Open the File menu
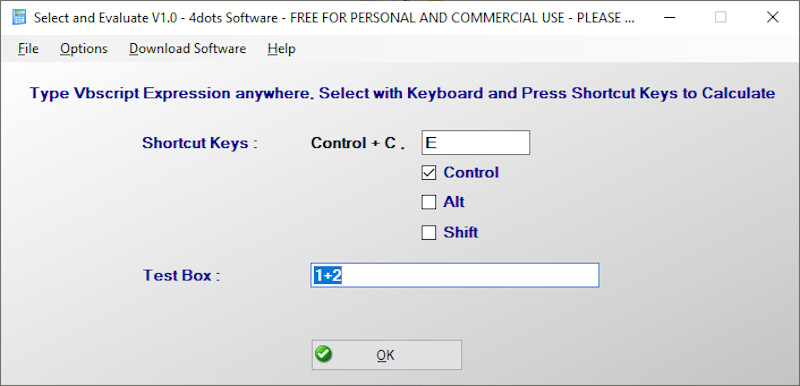Image resolution: width=800 pixels, height=386 pixels. 28,49
